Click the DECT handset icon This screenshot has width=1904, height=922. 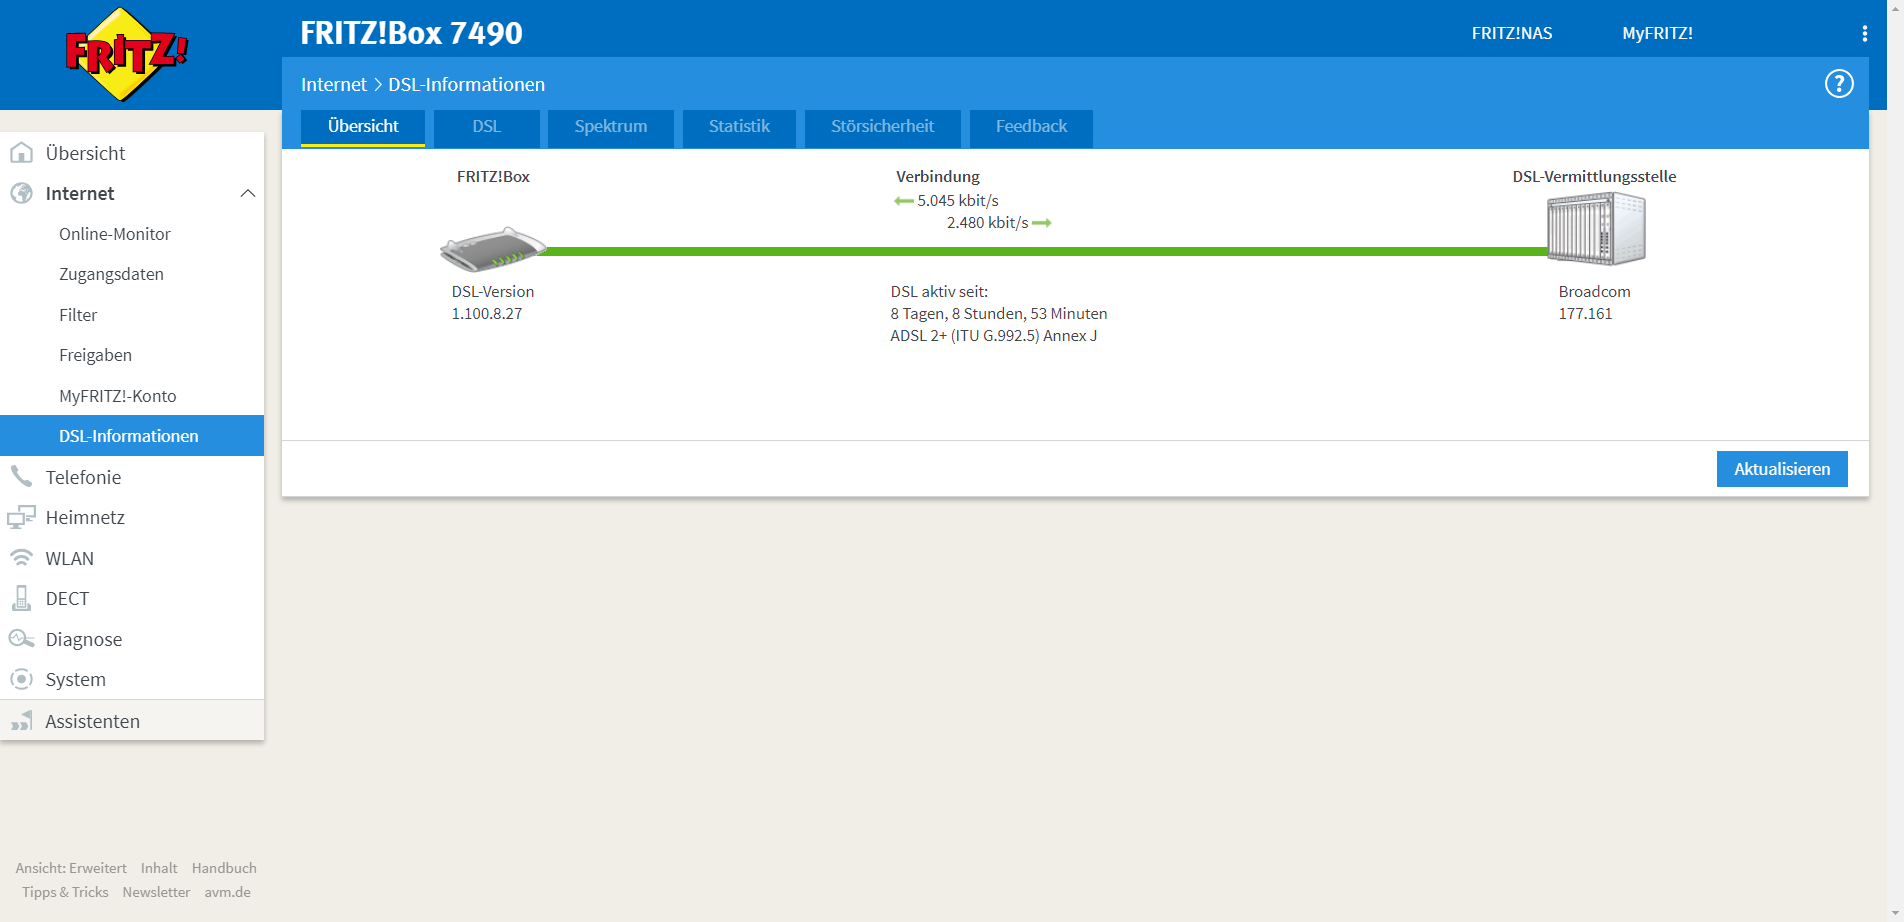tap(21, 598)
